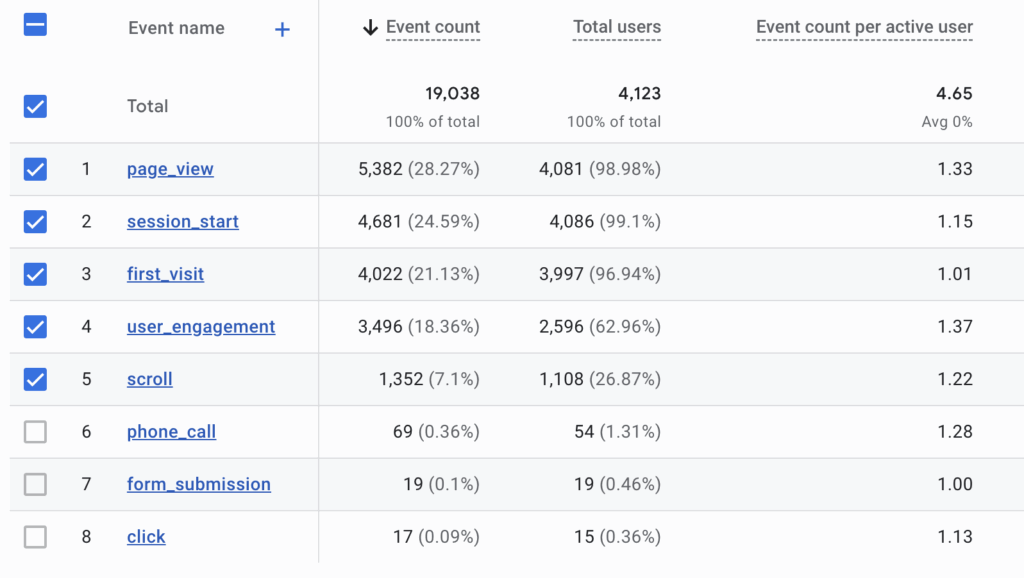Uncheck the scroll row checkbox
Viewport: 1024px width, 578px height.
[35, 379]
